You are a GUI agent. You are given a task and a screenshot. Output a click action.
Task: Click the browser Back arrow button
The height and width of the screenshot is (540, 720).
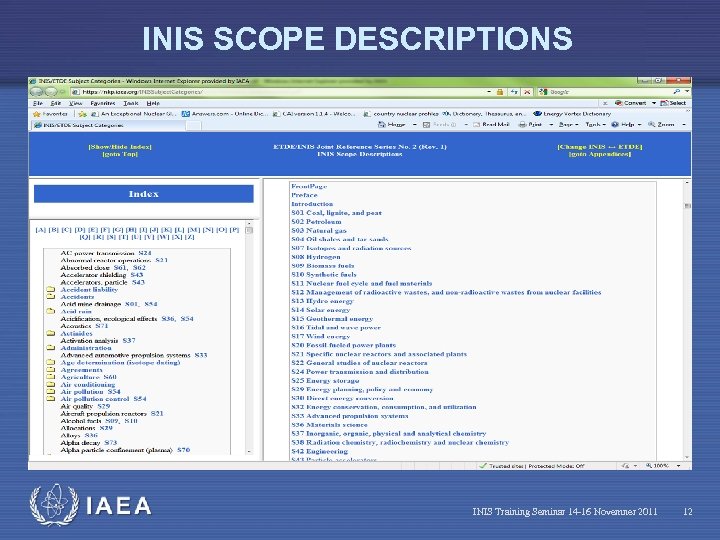[37, 92]
